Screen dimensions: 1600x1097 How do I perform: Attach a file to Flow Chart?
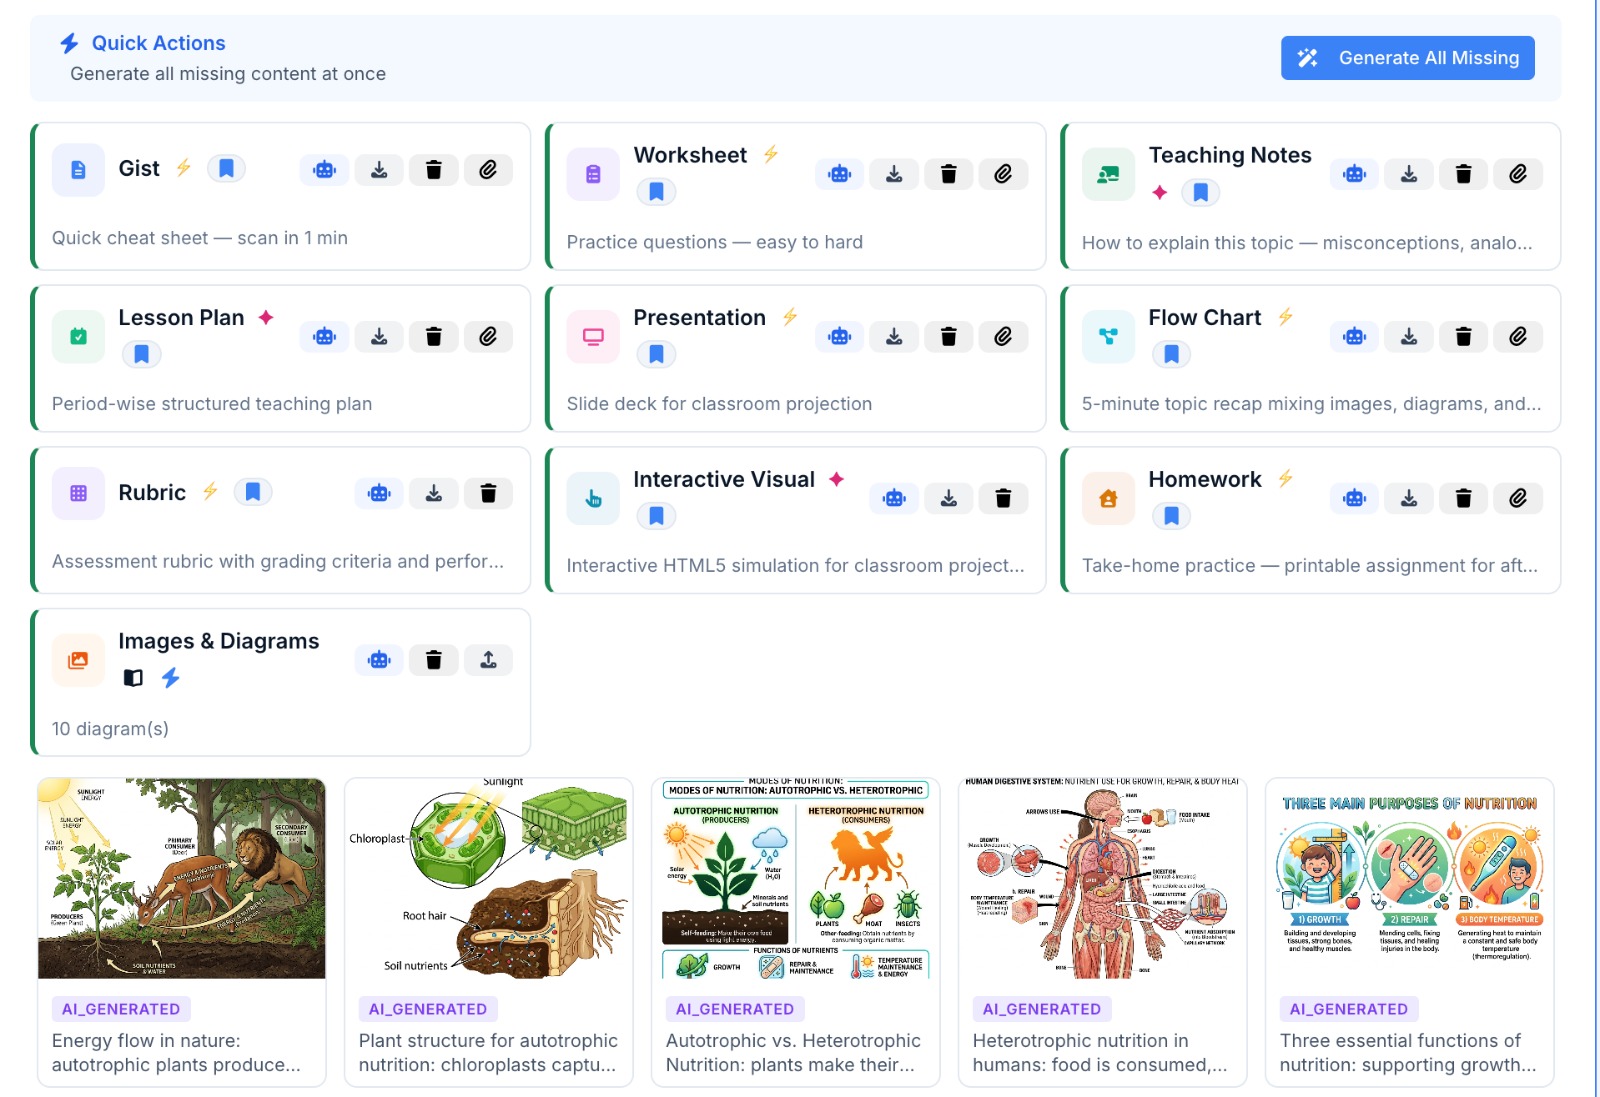[x=1518, y=336]
